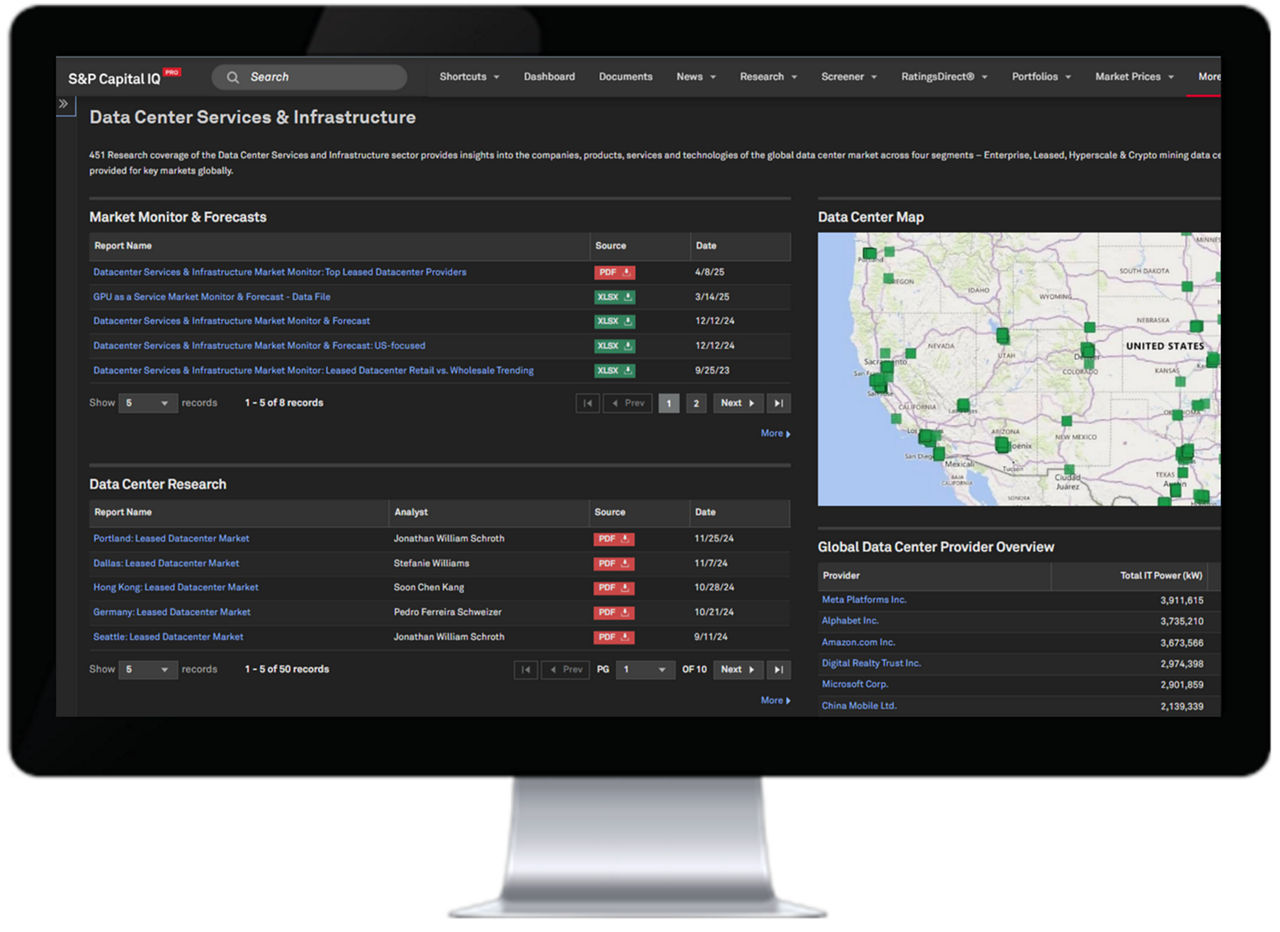Download XLSX for Market Monitor & Forecast: US-focused

615,346
